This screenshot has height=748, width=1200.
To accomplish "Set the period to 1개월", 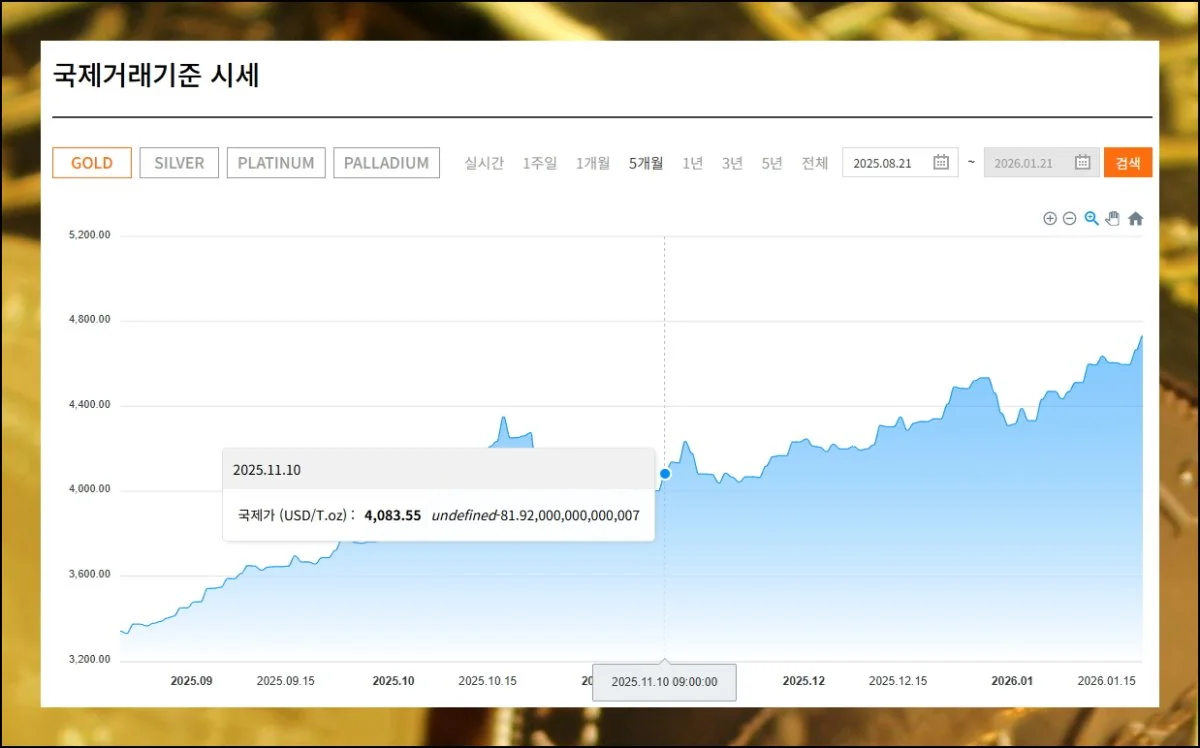I will pos(592,163).
